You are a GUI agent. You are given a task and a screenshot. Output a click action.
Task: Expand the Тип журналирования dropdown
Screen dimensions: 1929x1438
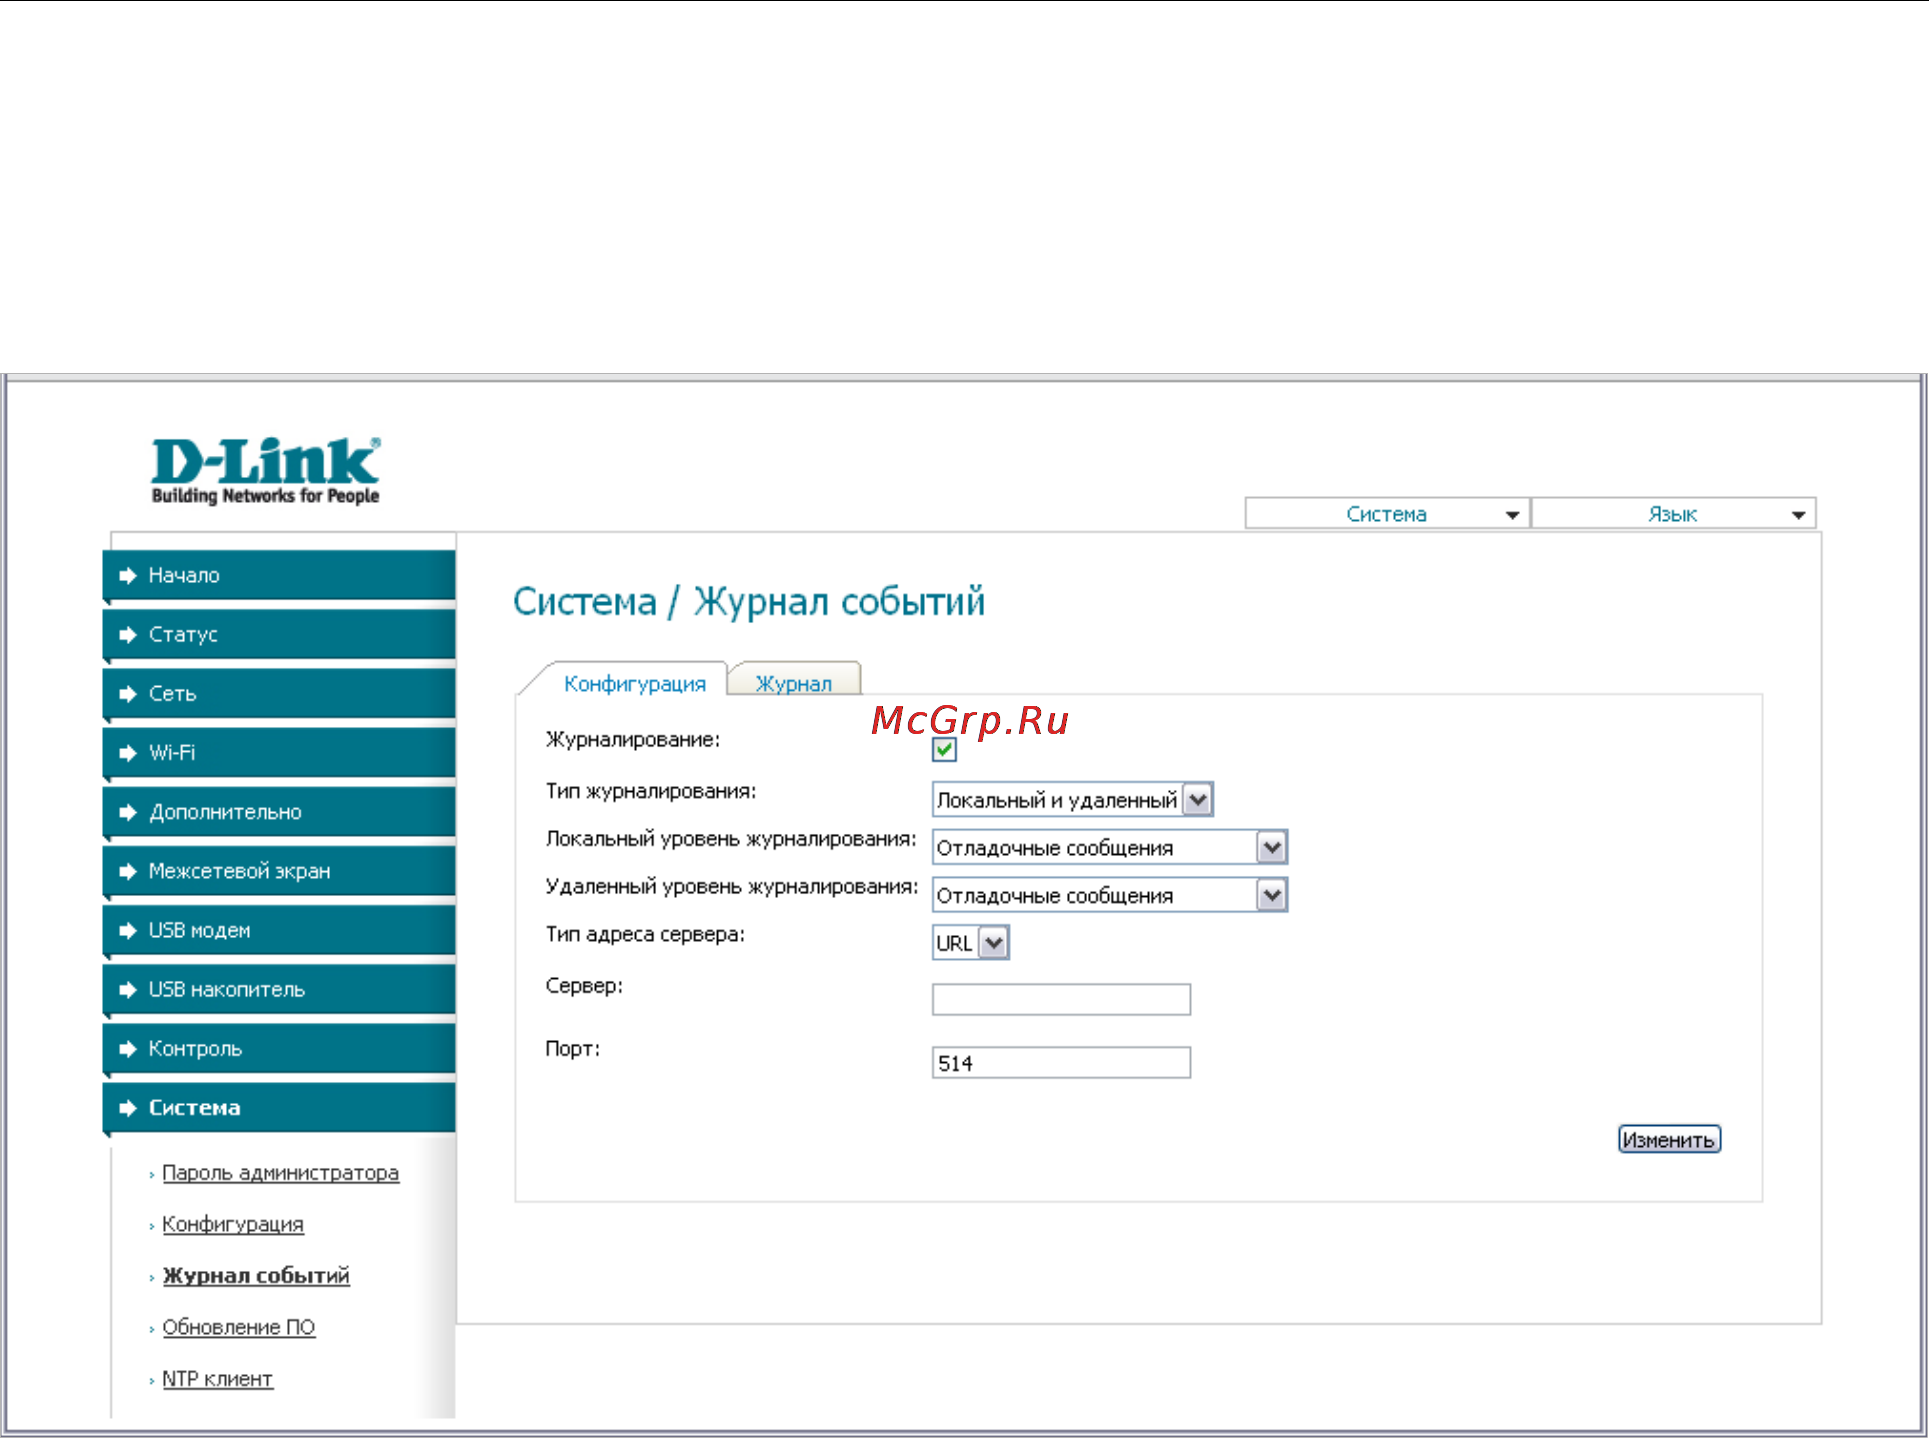[x=1073, y=800]
